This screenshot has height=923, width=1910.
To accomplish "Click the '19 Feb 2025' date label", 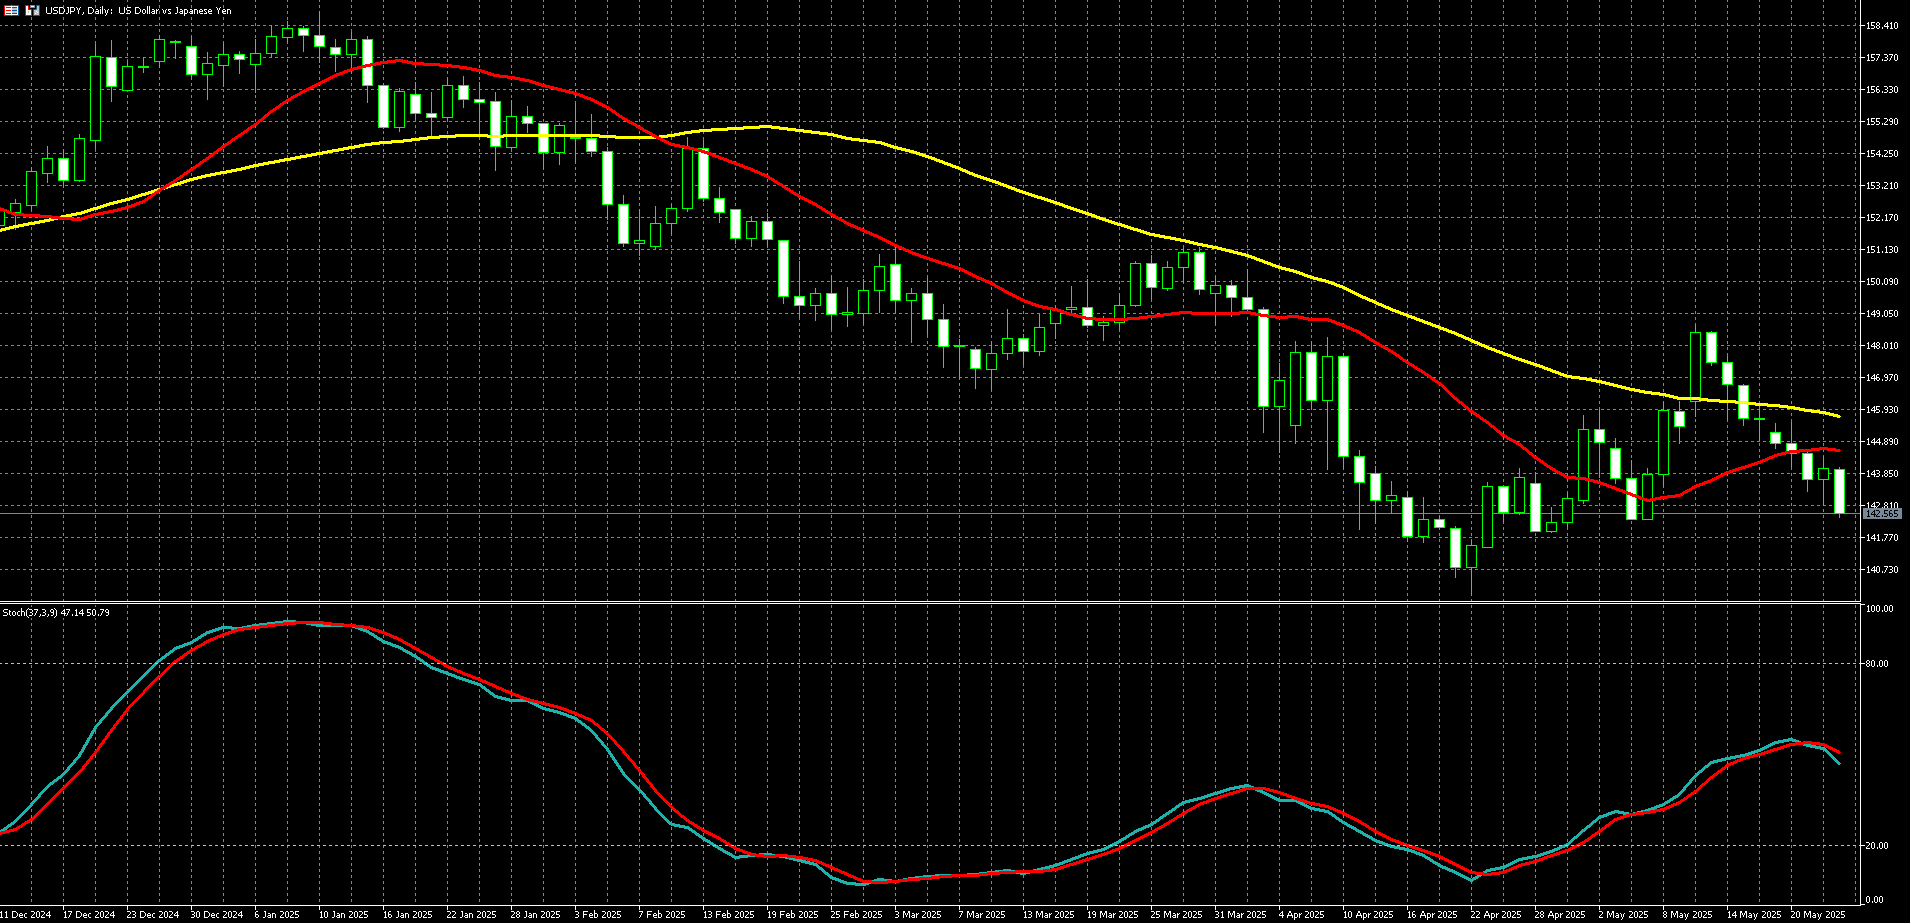I will click(x=792, y=915).
